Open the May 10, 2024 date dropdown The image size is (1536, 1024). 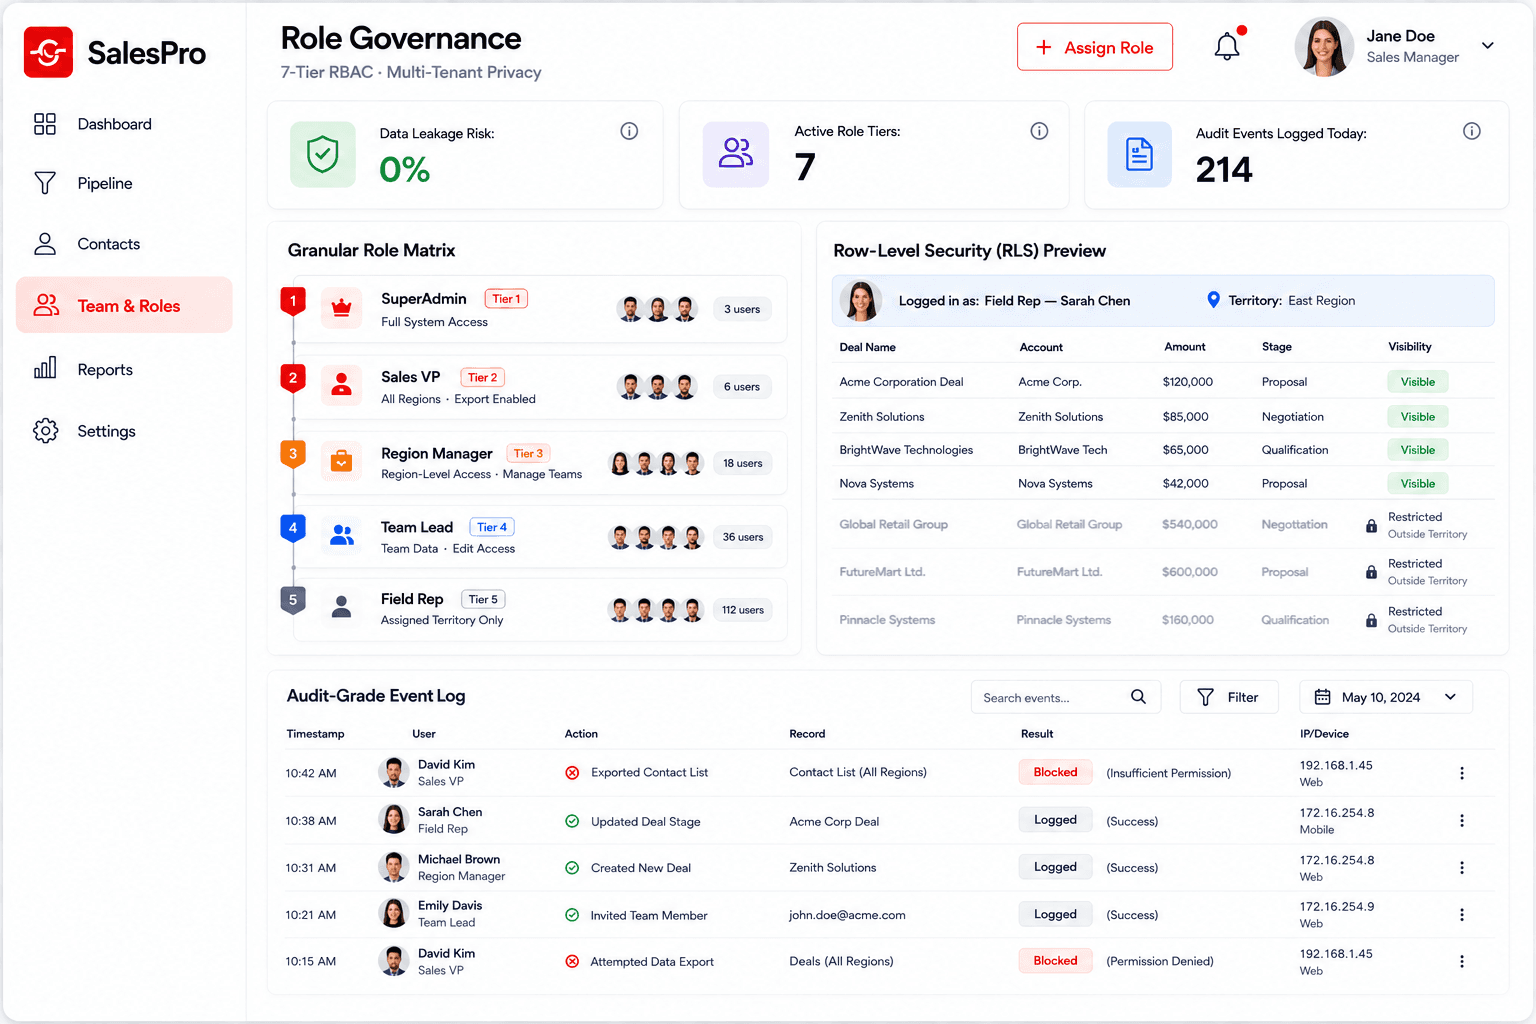pyautogui.click(x=1385, y=697)
